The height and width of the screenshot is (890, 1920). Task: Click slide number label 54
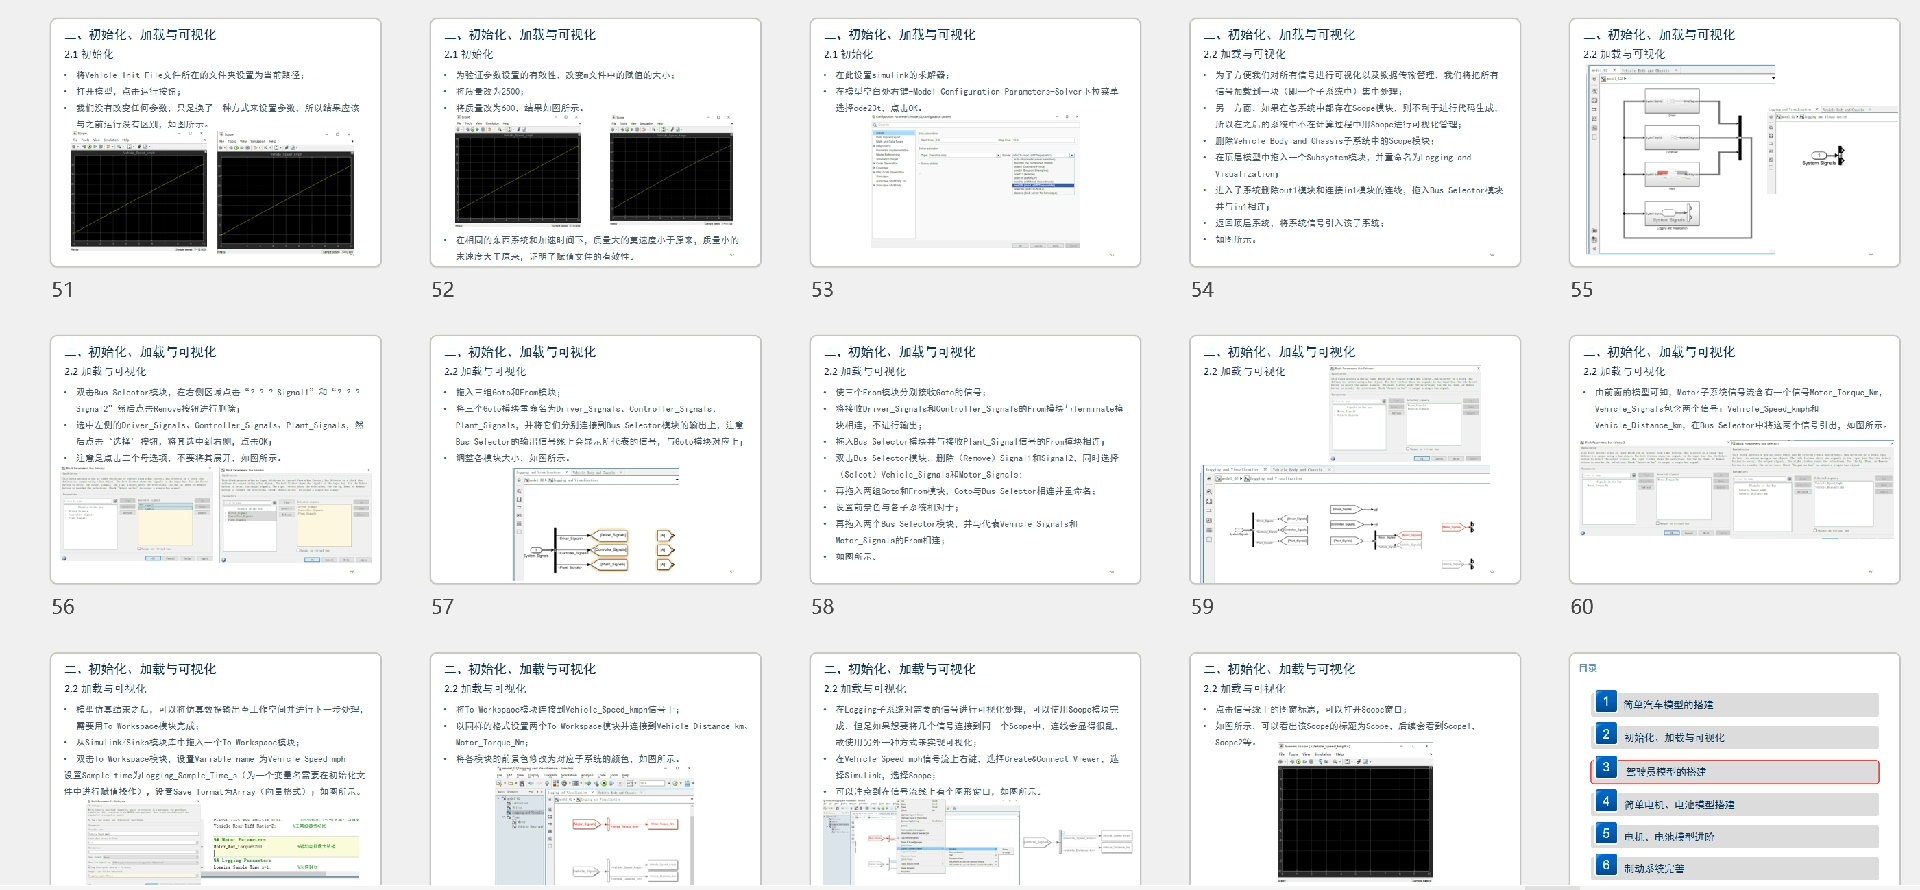[x=1202, y=290]
